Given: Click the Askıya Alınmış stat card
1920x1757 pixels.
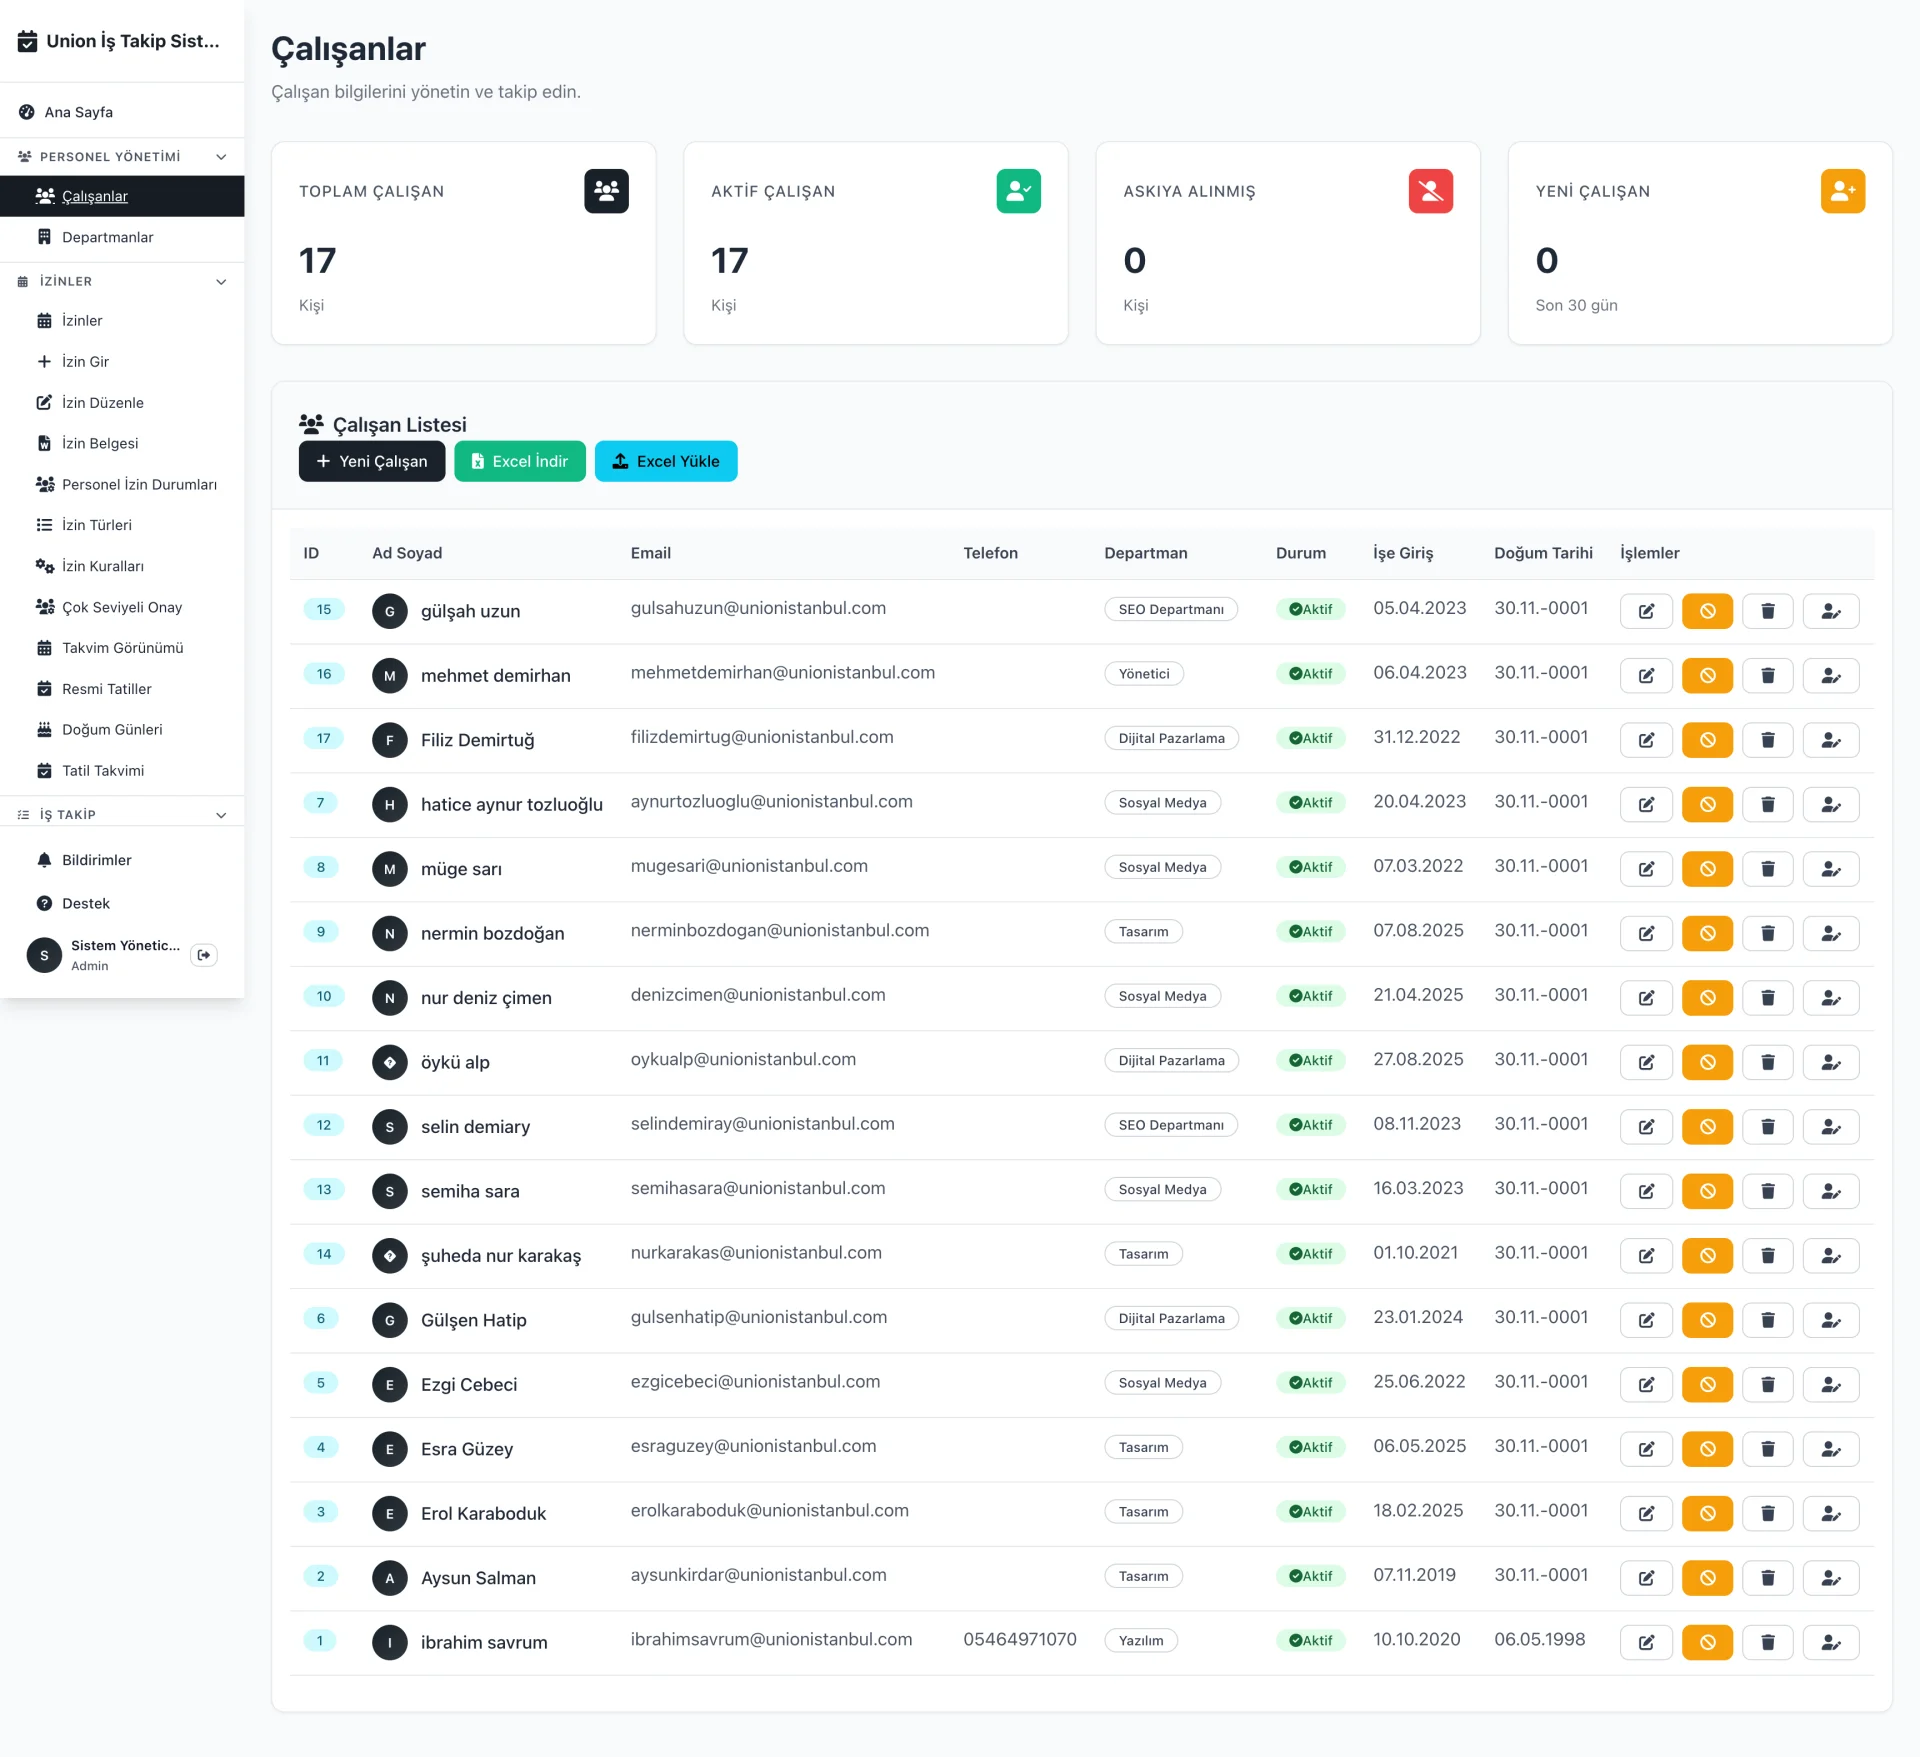Looking at the screenshot, I should tap(1287, 243).
